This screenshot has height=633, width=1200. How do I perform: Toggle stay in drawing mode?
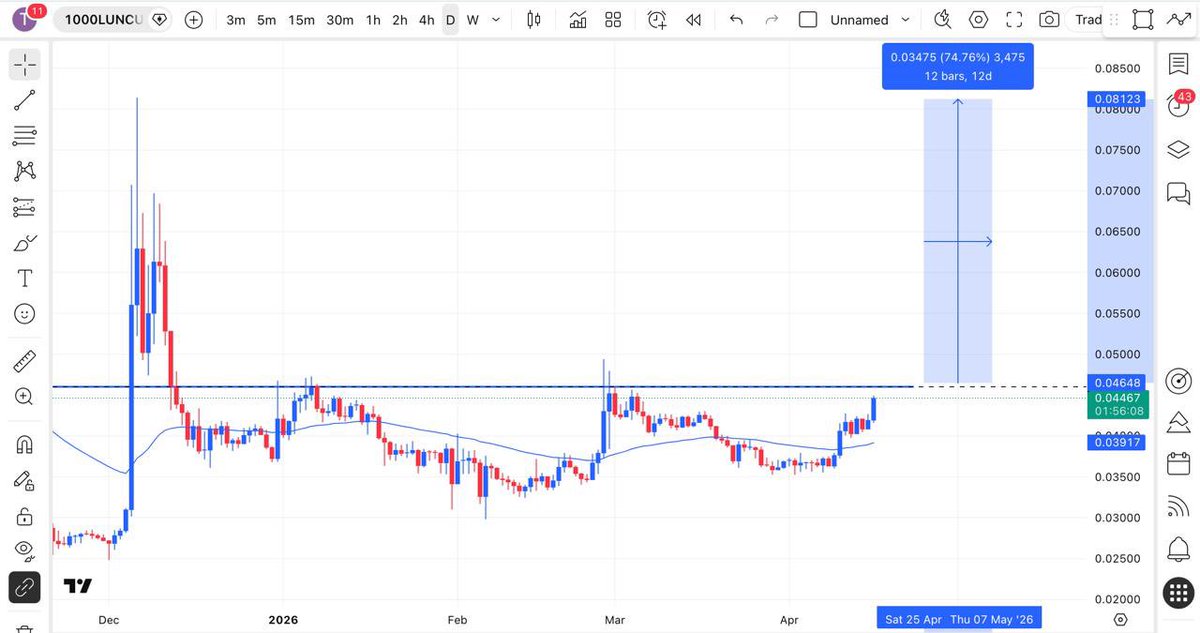(25, 480)
